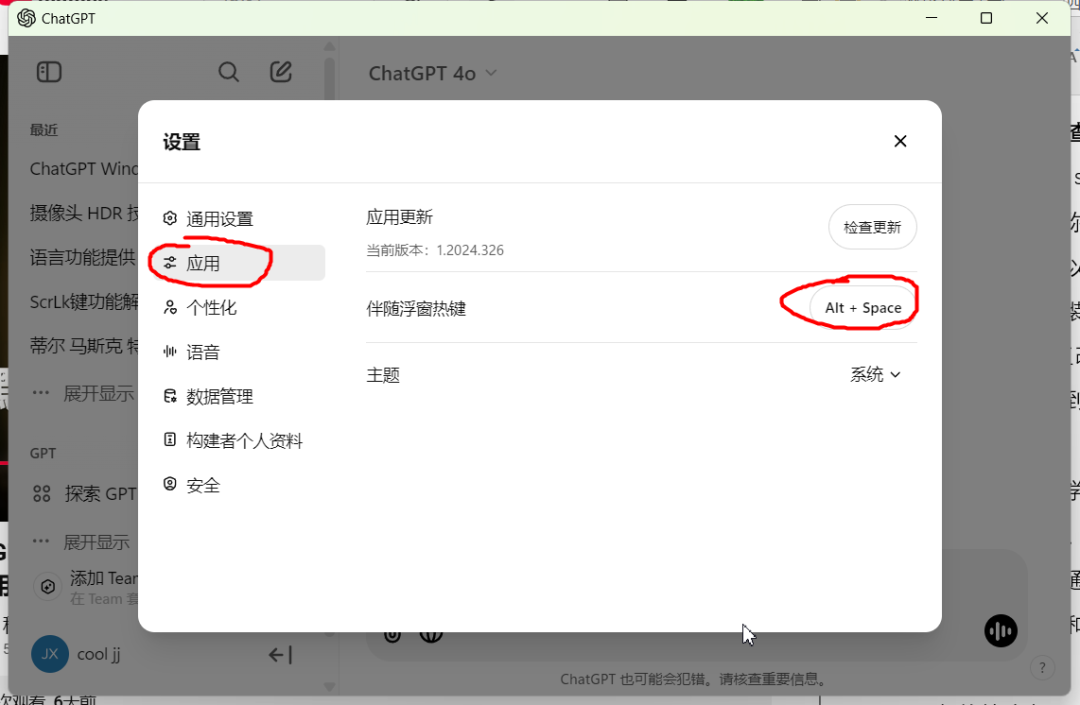Open 探索 GPT in the sidebar
Screen dimensions: 1080x705
[x=85, y=493]
